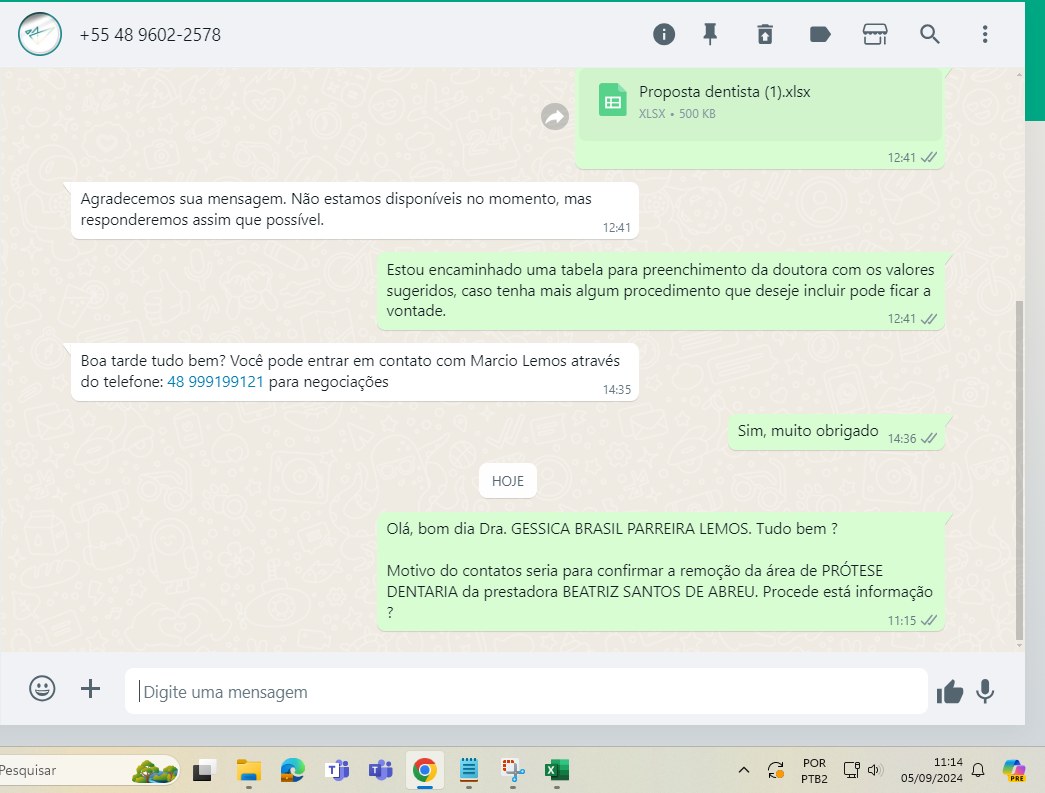This screenshot has height=793, width=1045.
Task: Click the contact profile avatar
Action: tap(40, 34)
